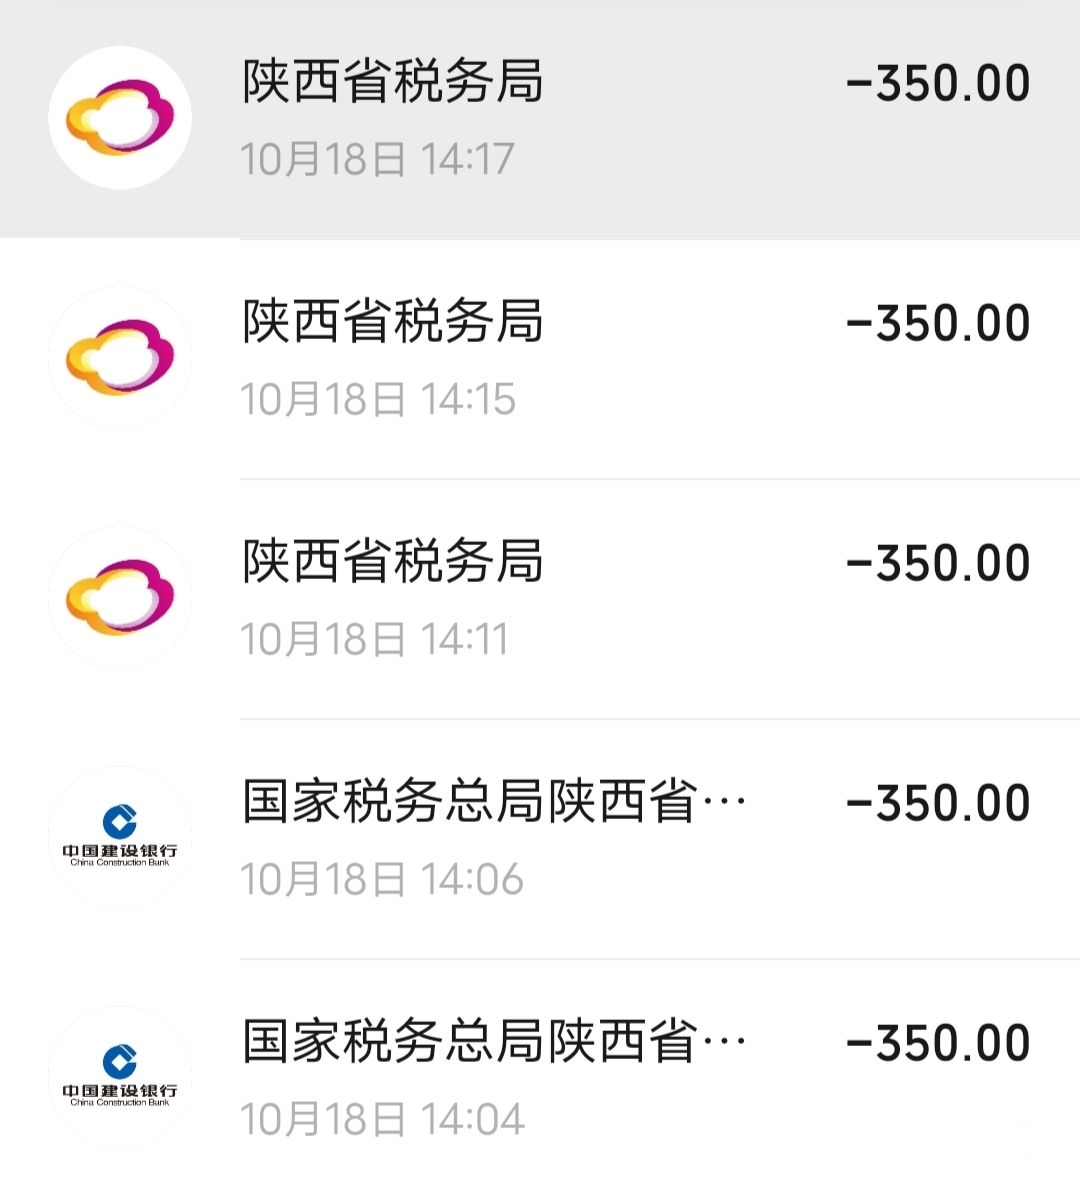Tap the China Construction Bank logo at 14:04
The height and width of the screenshot is (1188, 1080).
click(120, 1078)
